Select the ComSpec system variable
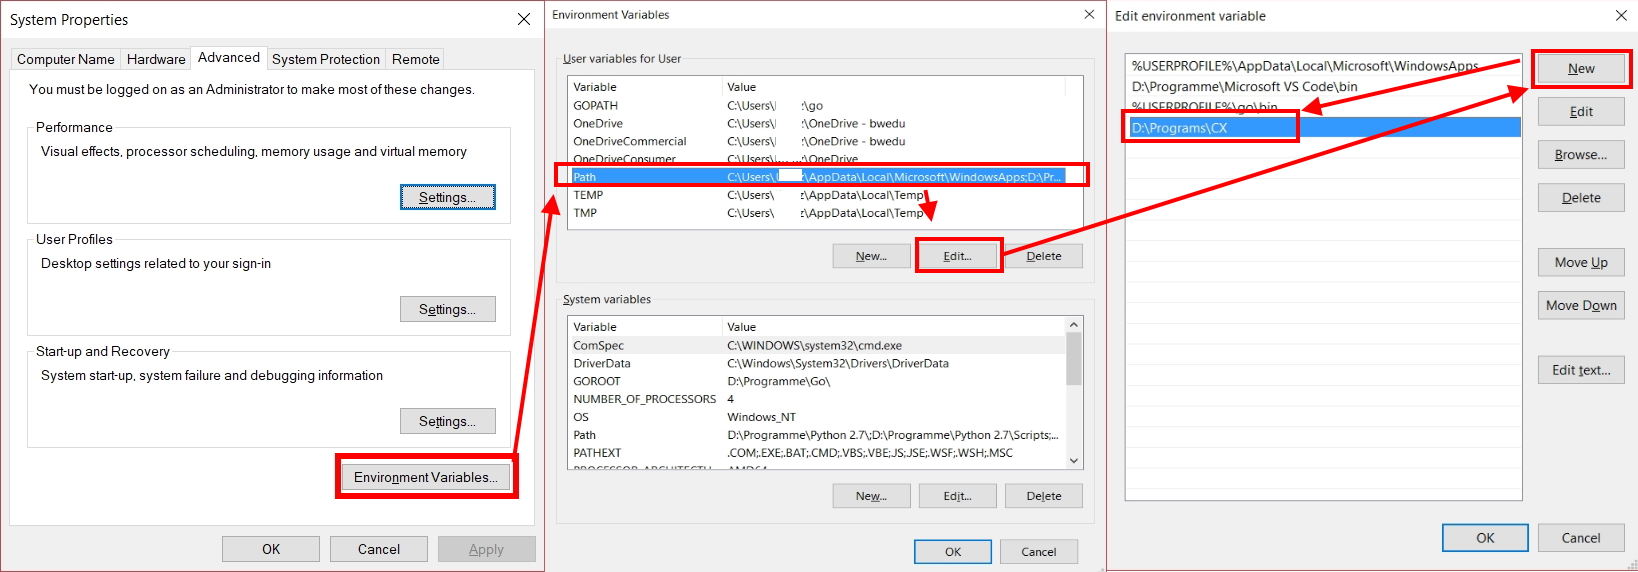1638x572 pixels. (x=817, y=345)
